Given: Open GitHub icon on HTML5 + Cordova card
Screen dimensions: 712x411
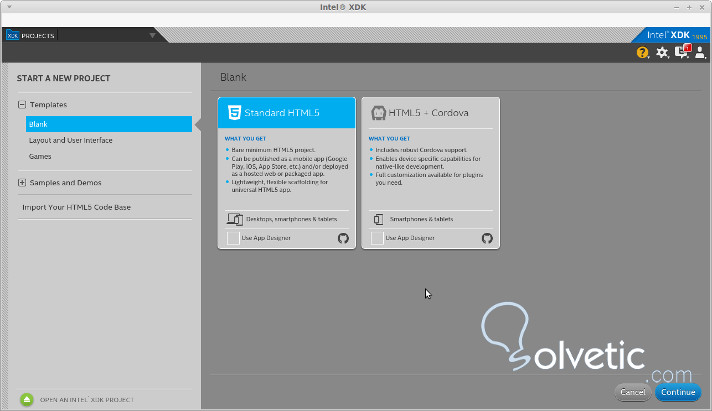Looking at the screenshot, I should point(487,238).
